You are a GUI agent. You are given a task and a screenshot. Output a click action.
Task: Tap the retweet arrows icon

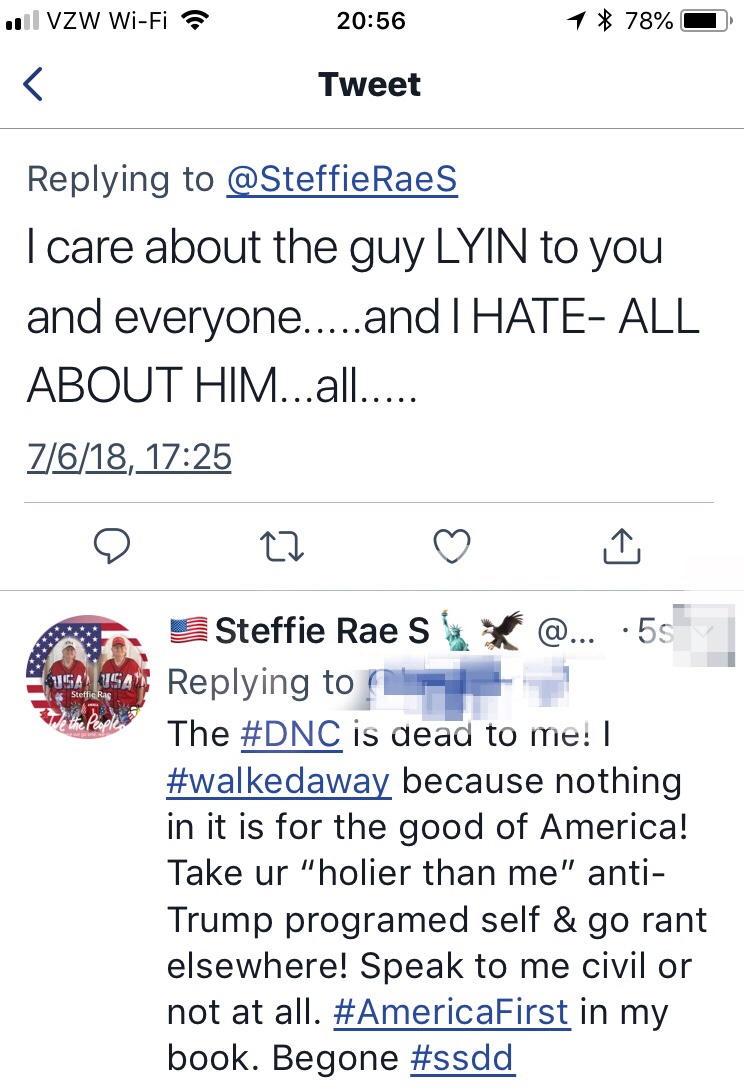[281, 546]
